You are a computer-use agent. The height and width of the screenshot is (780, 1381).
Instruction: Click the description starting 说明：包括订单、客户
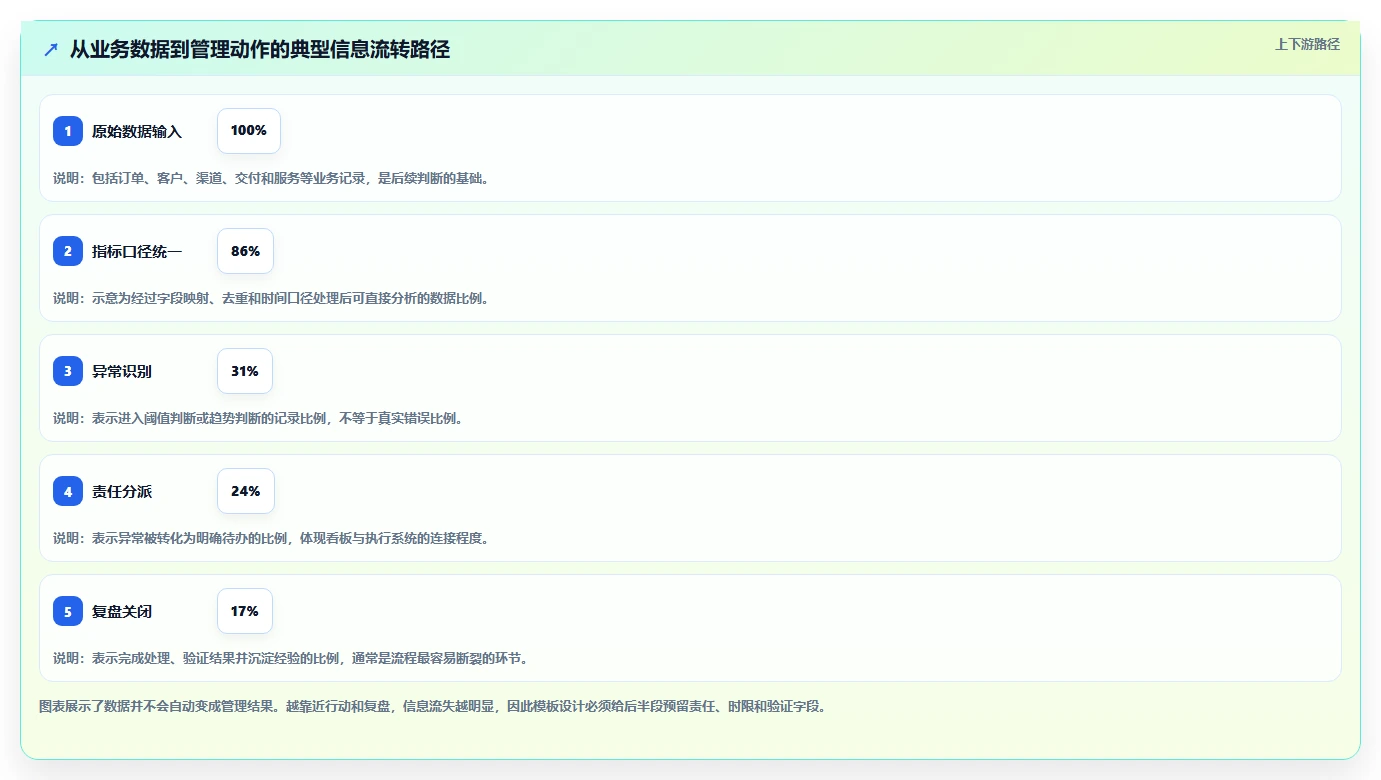pos(271,178)
